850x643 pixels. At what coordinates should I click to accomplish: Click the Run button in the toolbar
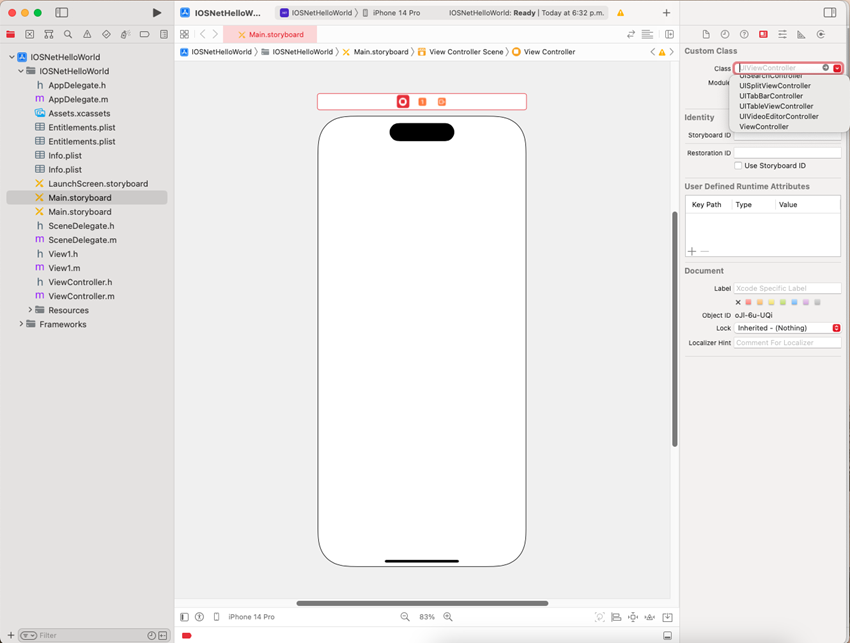pos(156,12)
